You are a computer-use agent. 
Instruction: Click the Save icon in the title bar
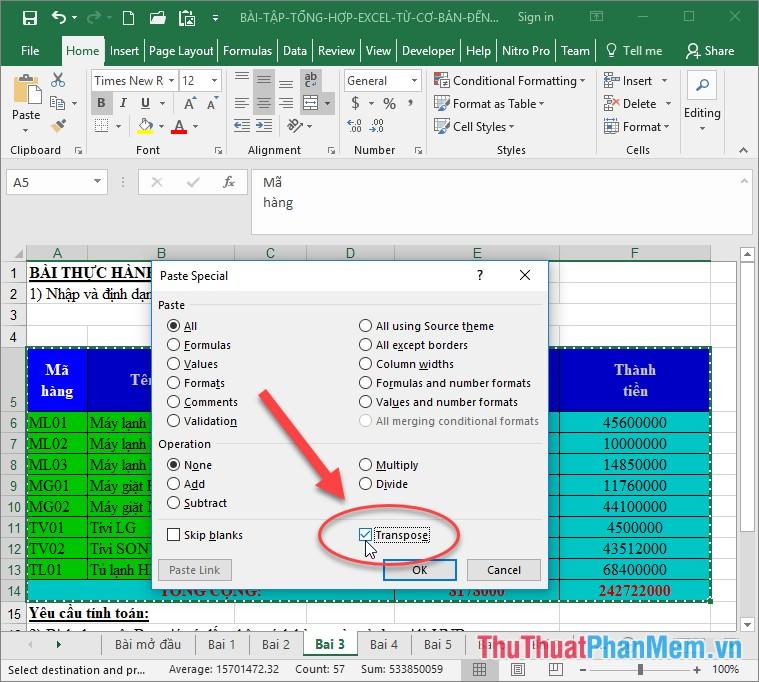[x=29, y=17]
